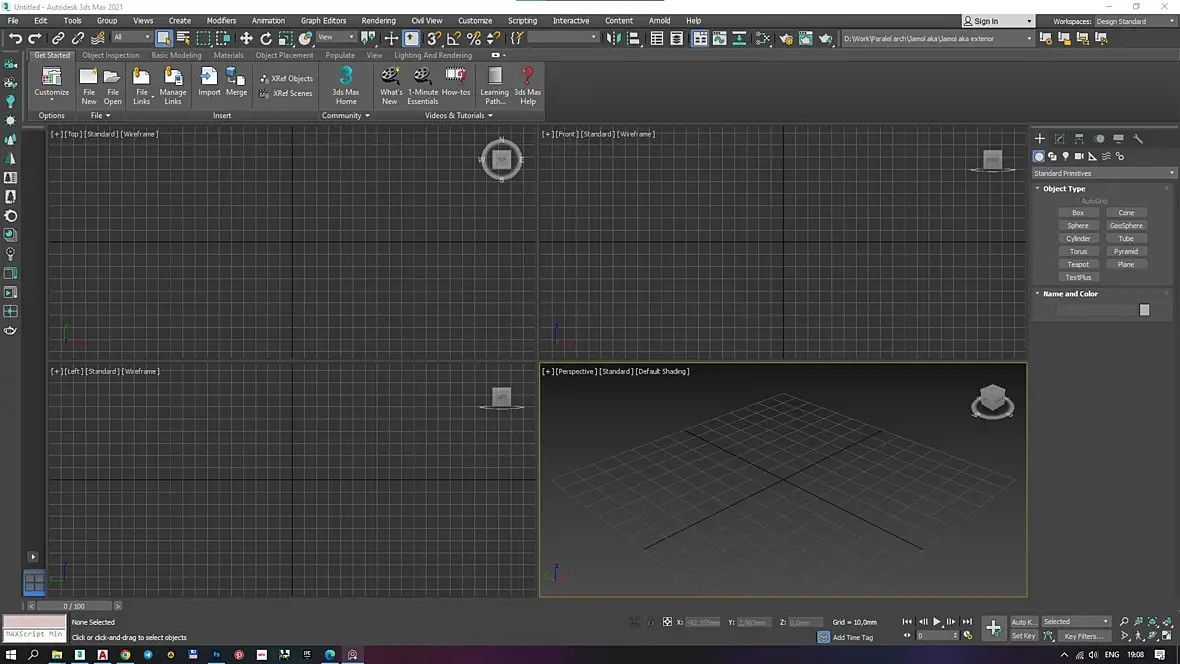Viewport: 1180px width, 664px height.
Task: Click the Key Filters button
Action: pos(1084,636)
